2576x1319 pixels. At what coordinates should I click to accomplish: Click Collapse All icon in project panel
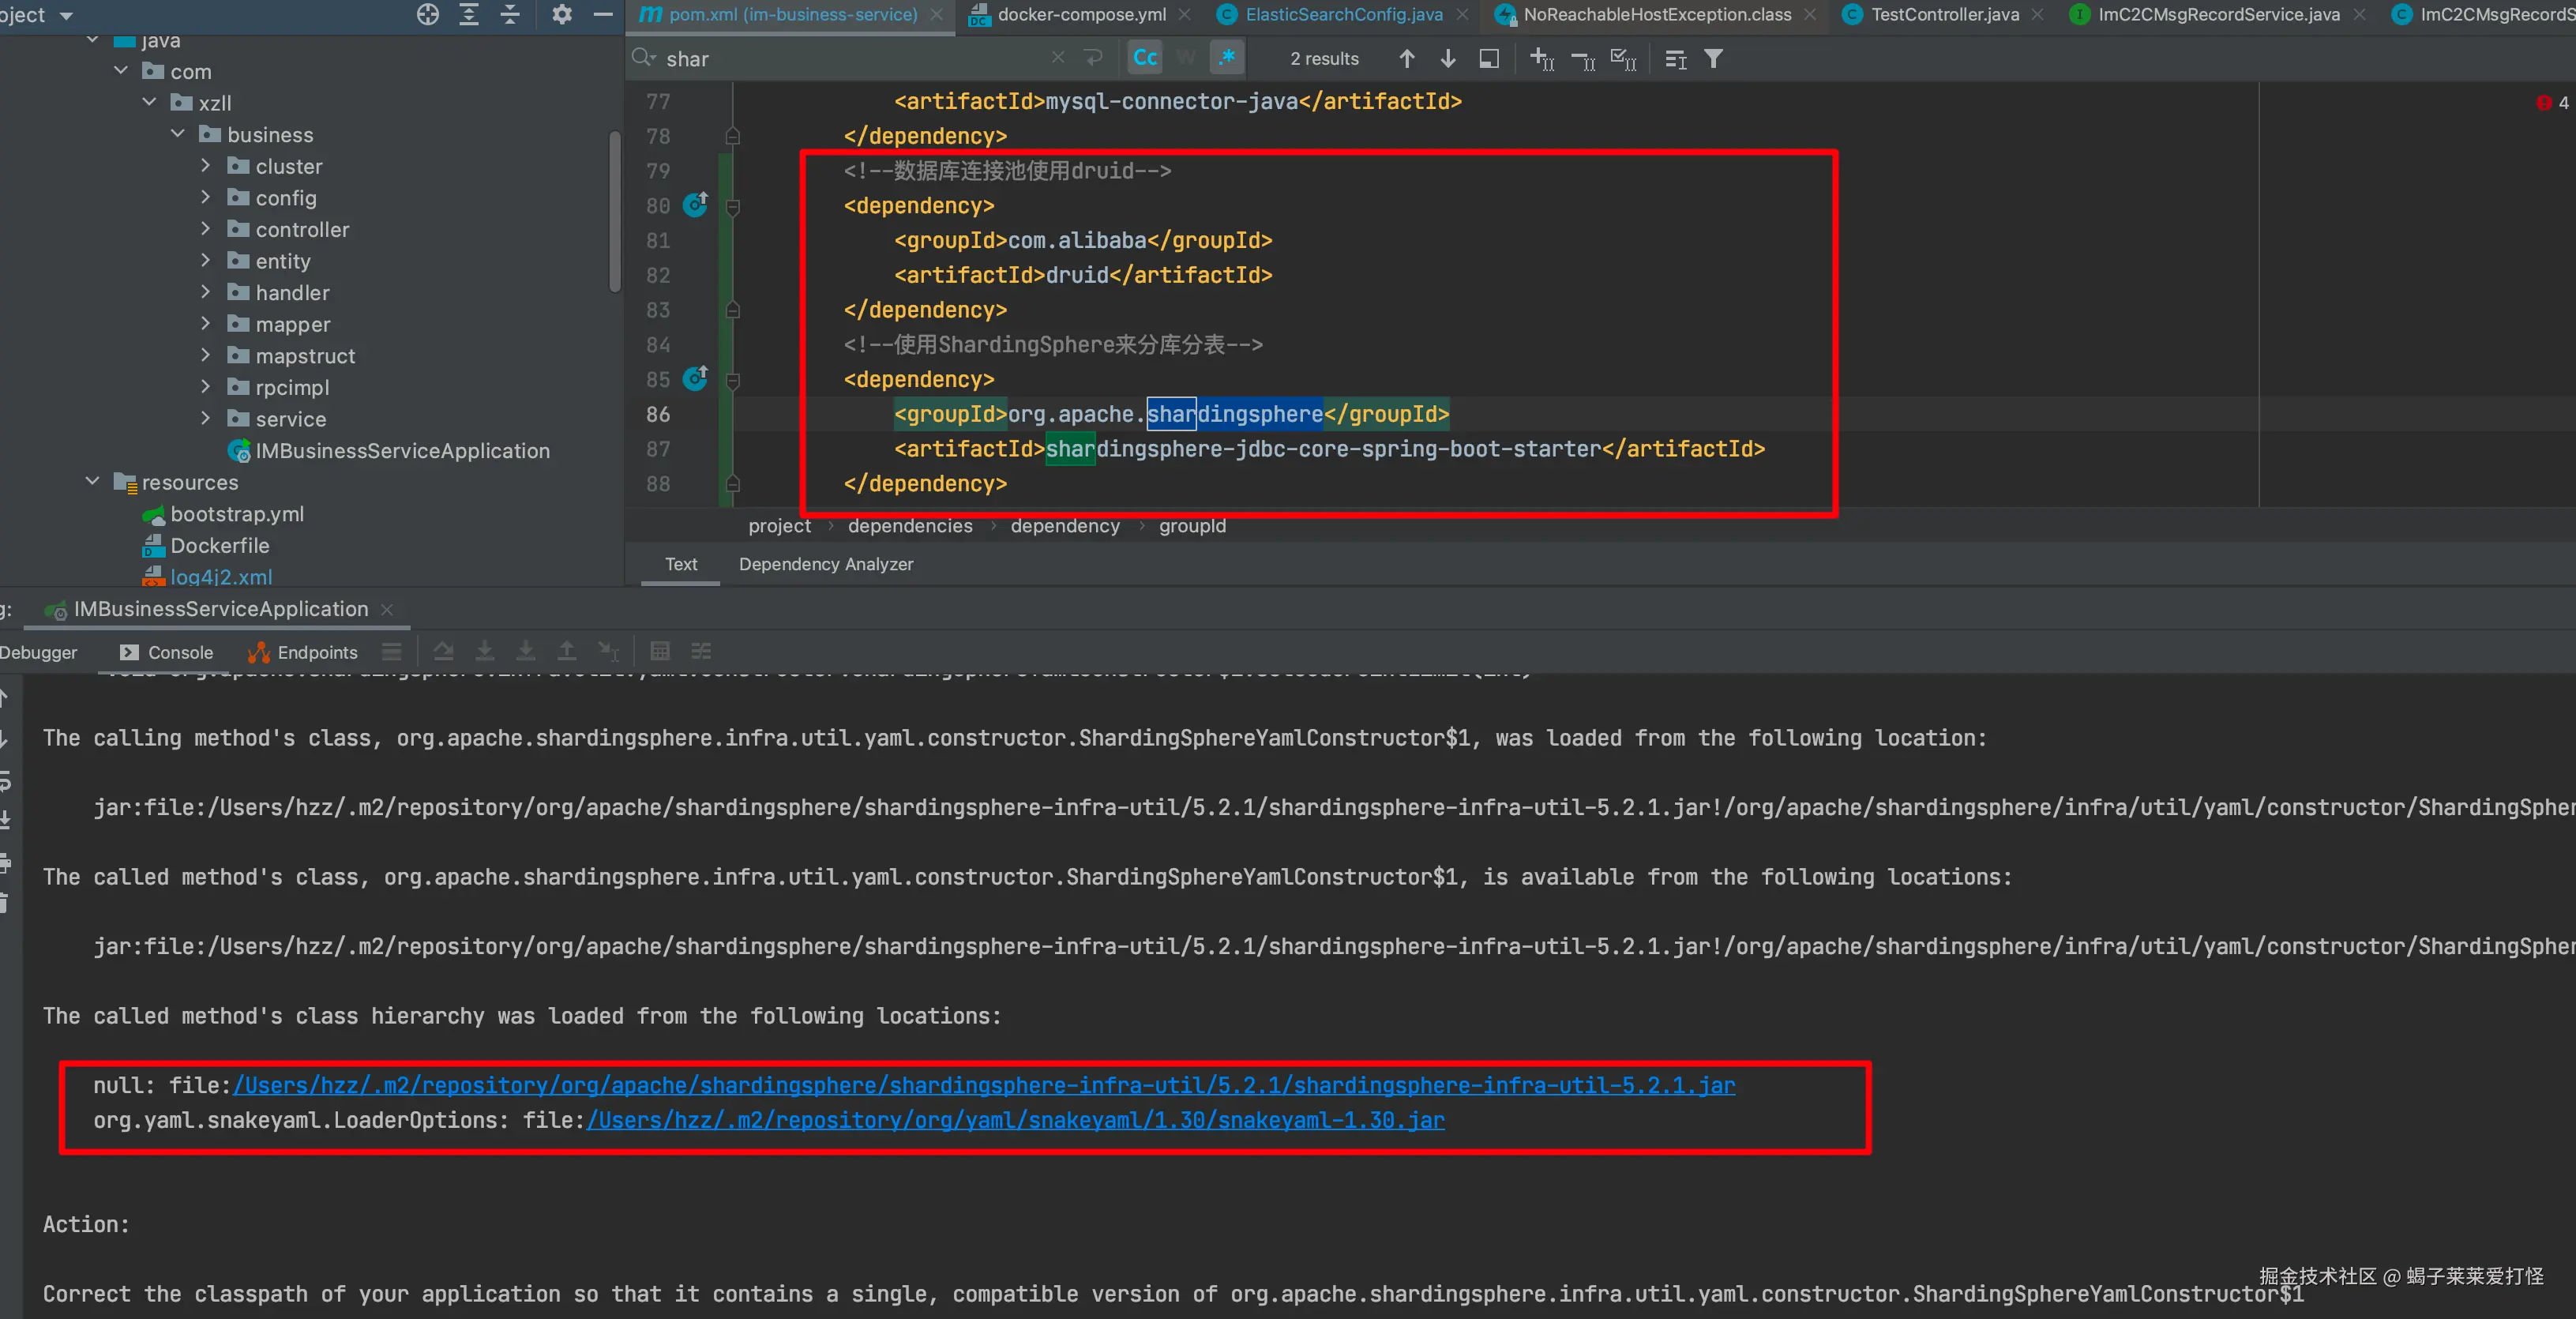510,14
